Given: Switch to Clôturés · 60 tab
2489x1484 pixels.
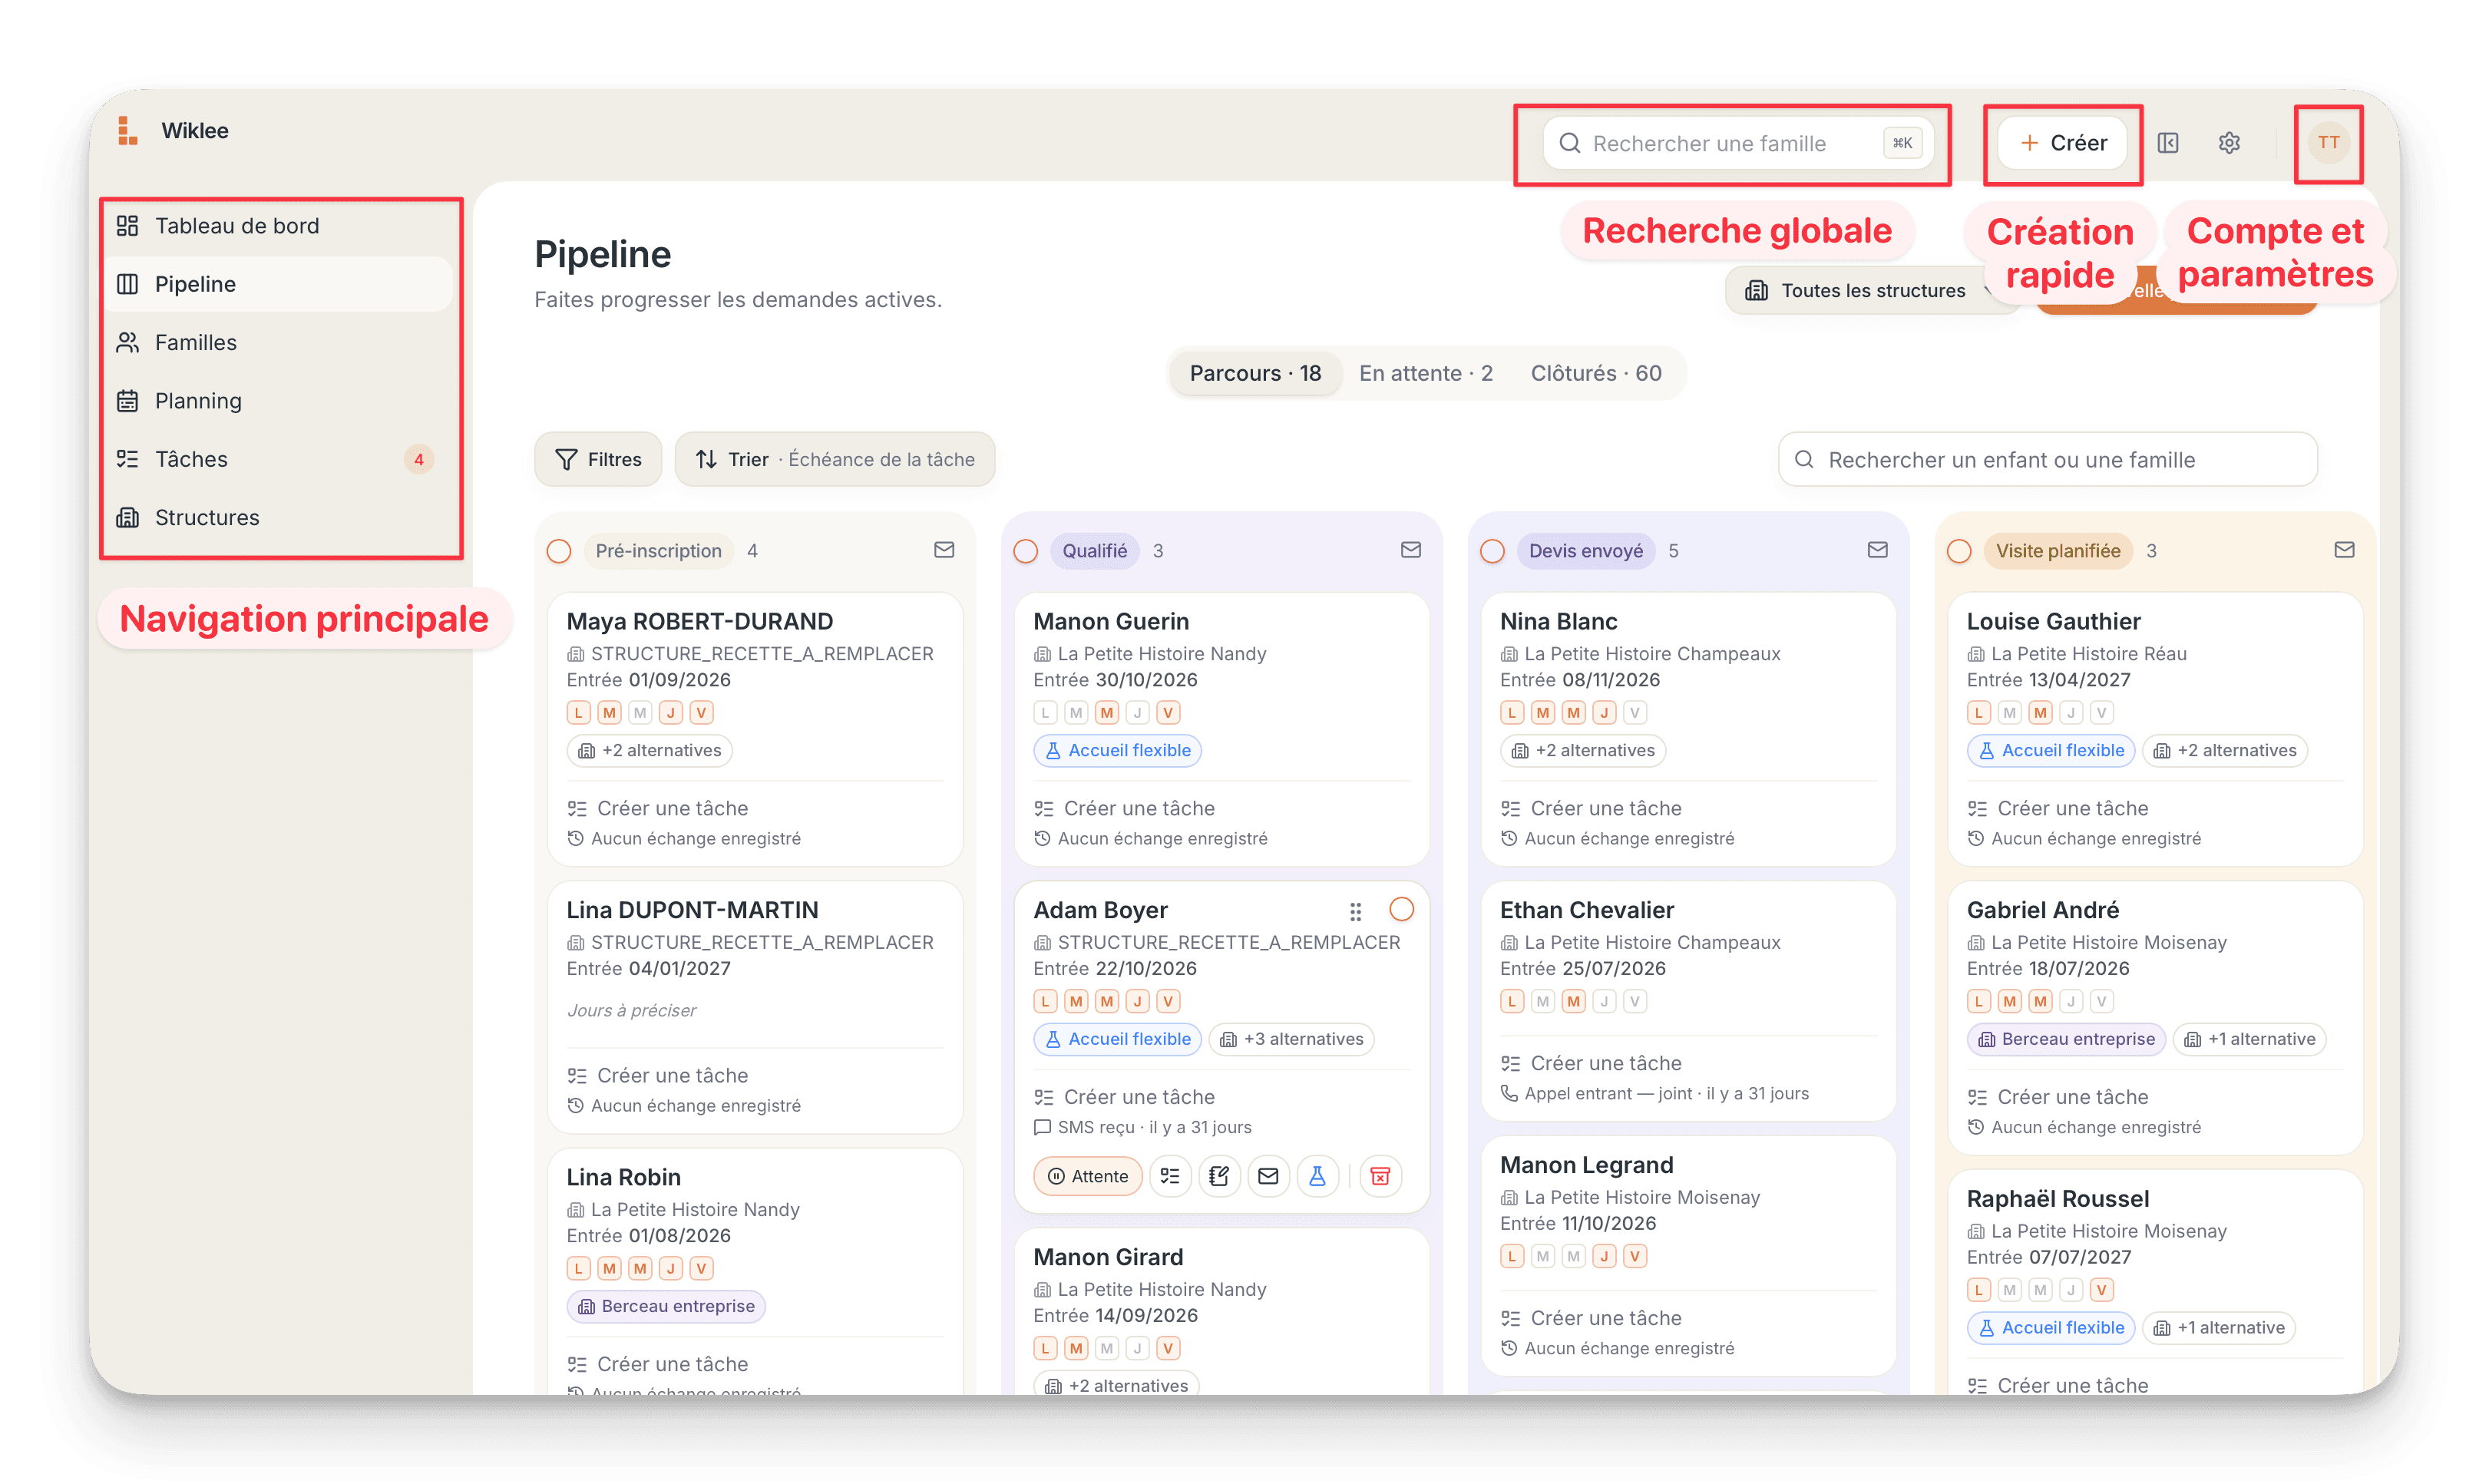Looking at the screenshot, I should [x=1596, y=373].
